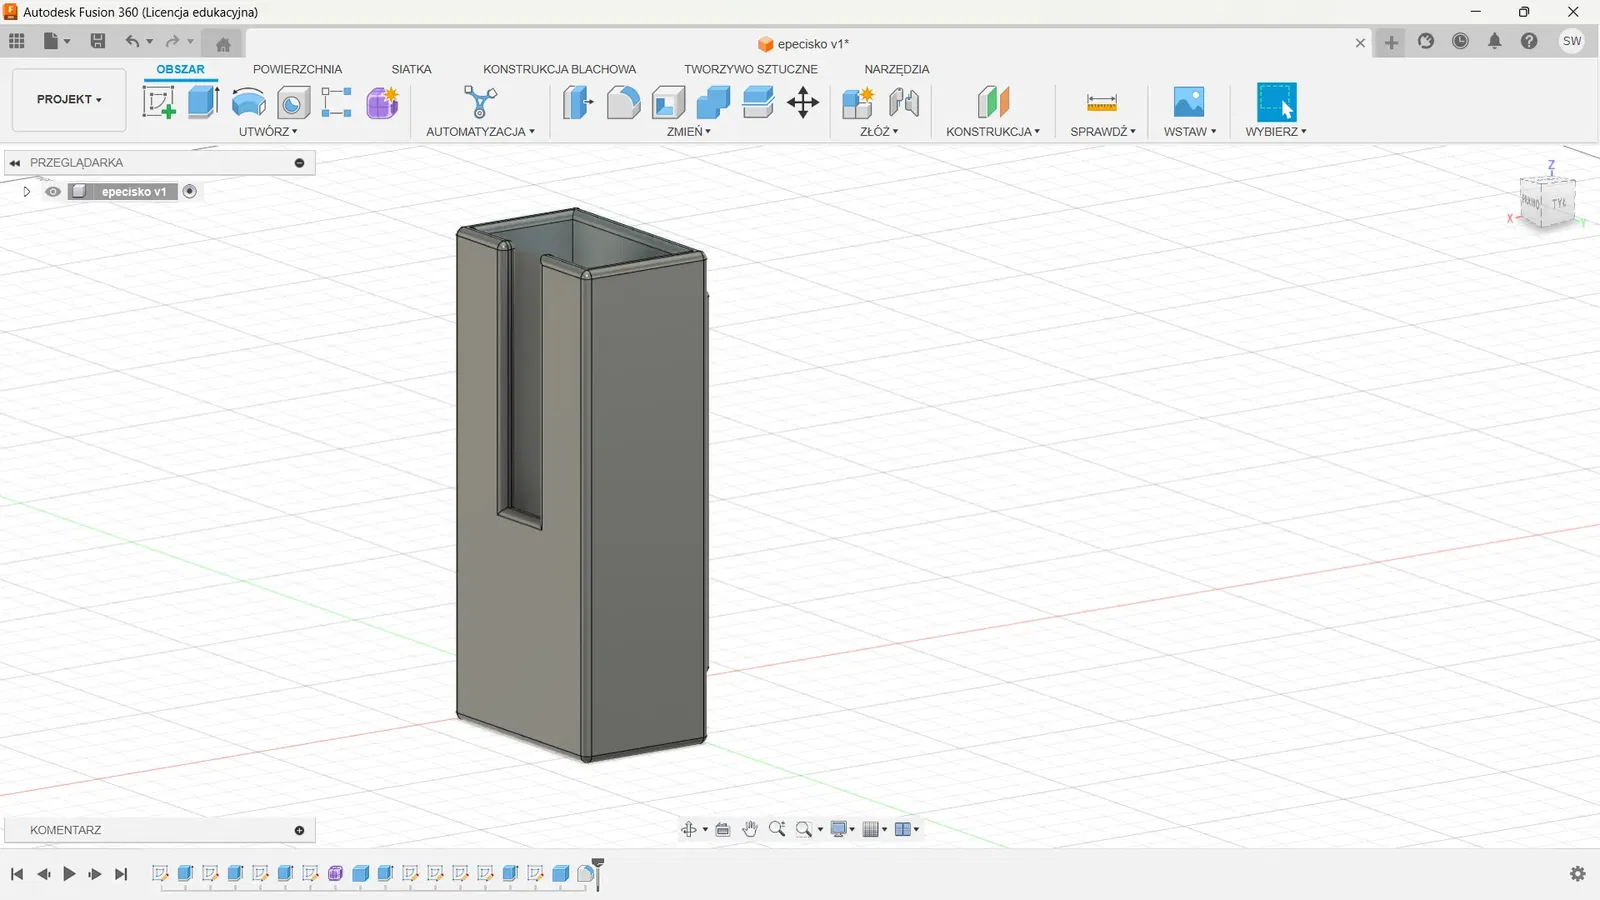Viewport: 1600px width, 900px height.
Task: Activate the Revolve tool
Action: click(248, 102)
